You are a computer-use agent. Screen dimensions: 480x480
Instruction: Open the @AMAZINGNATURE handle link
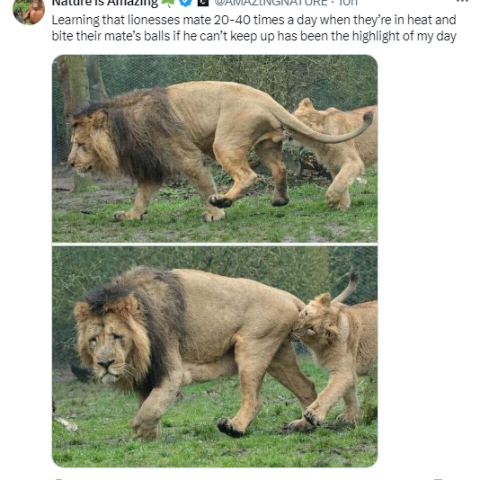pos(271,3)
